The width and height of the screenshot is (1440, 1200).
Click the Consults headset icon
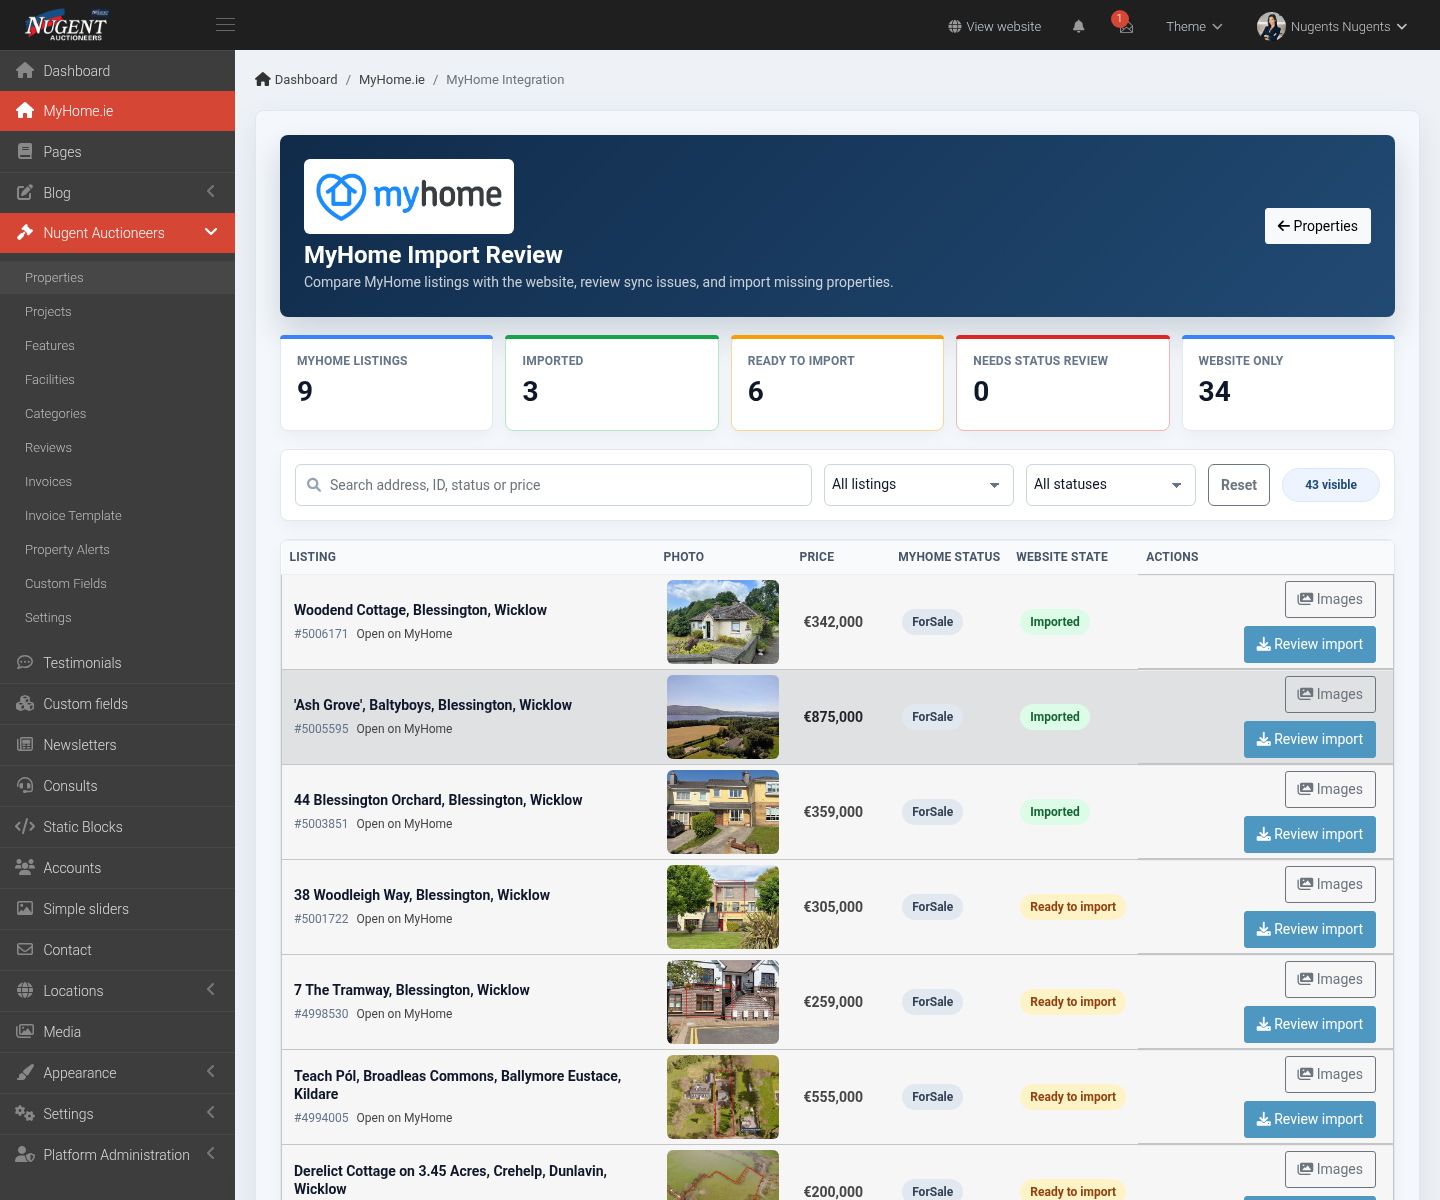tap(25, 786)
